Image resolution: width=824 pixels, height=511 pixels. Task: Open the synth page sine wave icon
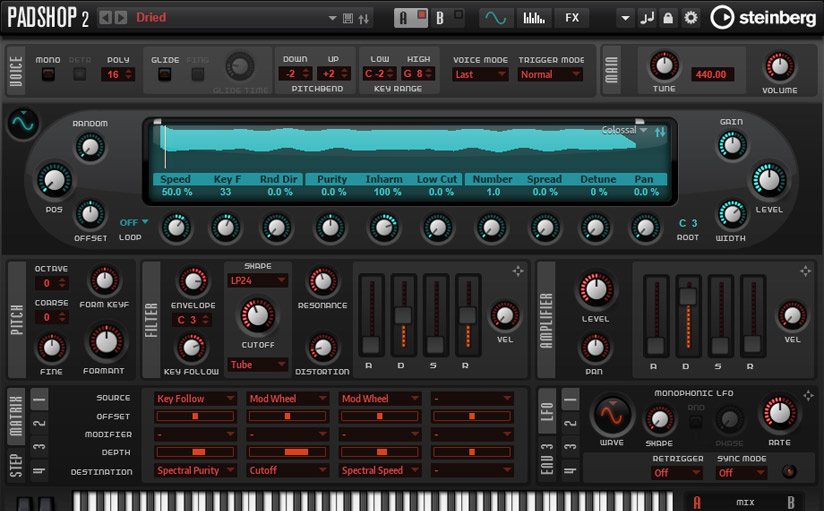[x=496, y=18]
